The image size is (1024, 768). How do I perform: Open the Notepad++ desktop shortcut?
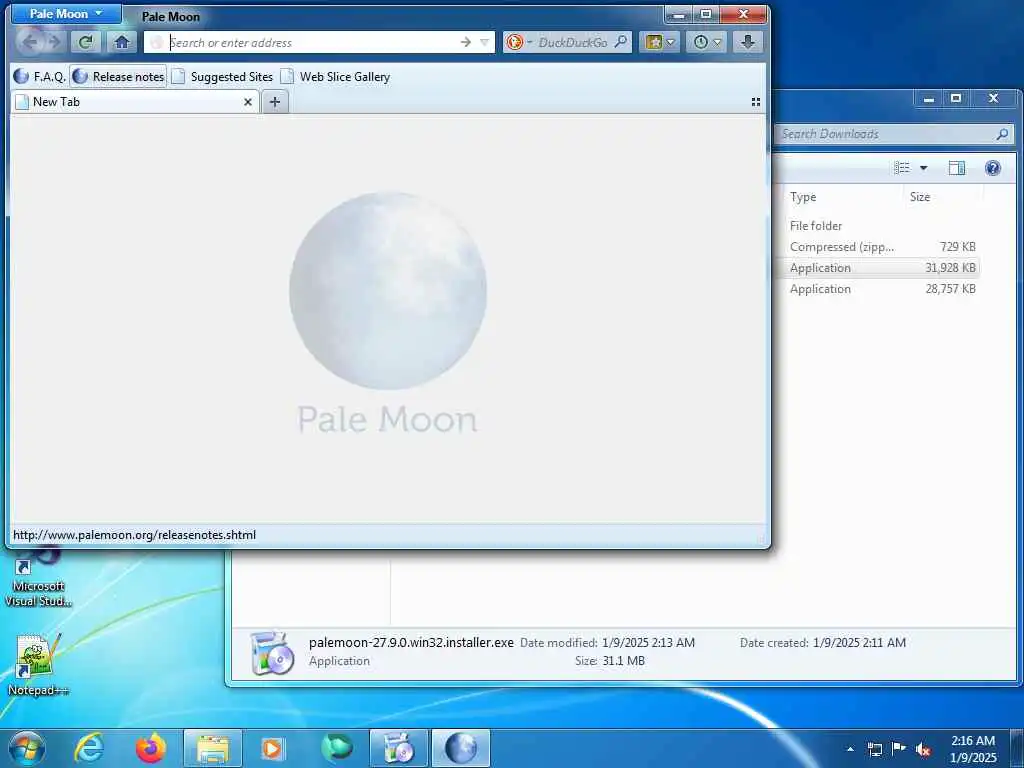[38, 665]
